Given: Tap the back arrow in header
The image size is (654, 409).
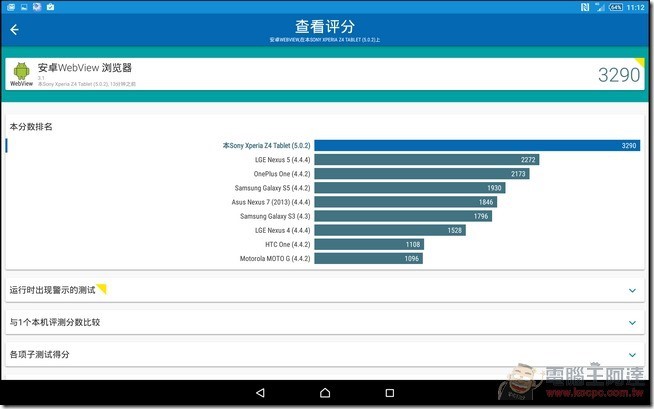Looking at the screenshot, I should [14, 30].
